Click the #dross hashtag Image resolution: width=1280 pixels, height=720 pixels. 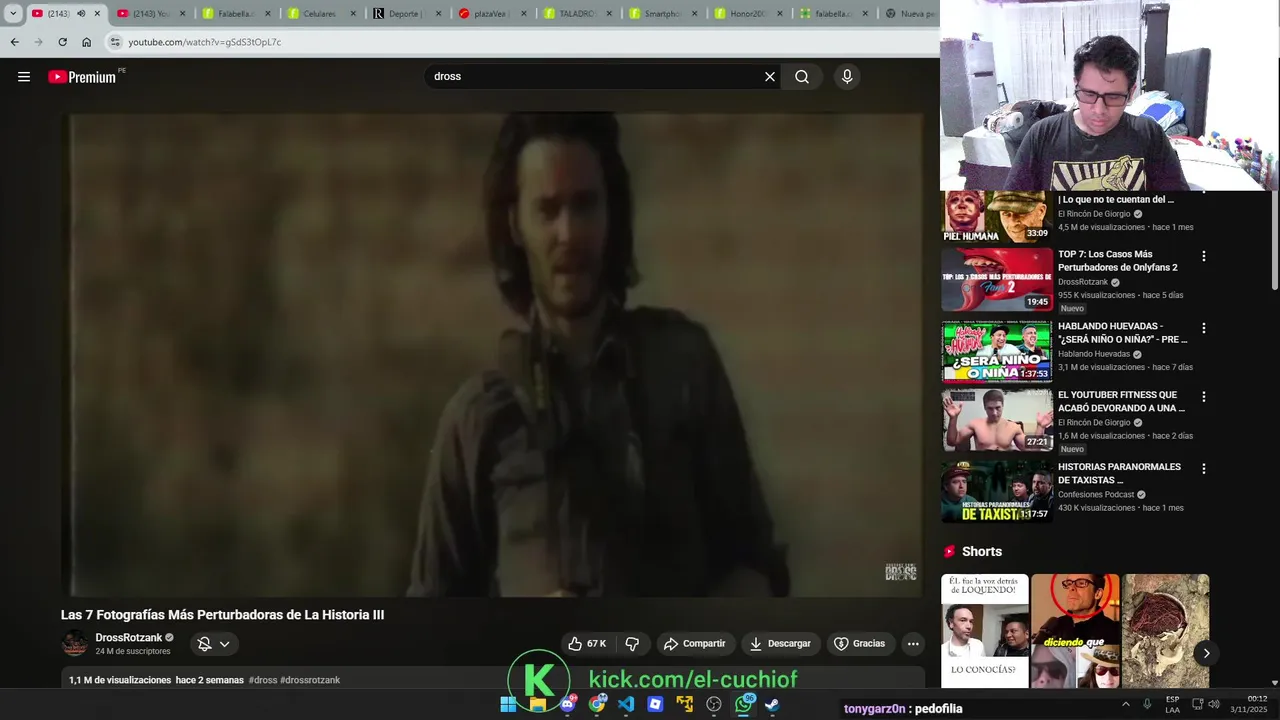(x=263, y=680)
